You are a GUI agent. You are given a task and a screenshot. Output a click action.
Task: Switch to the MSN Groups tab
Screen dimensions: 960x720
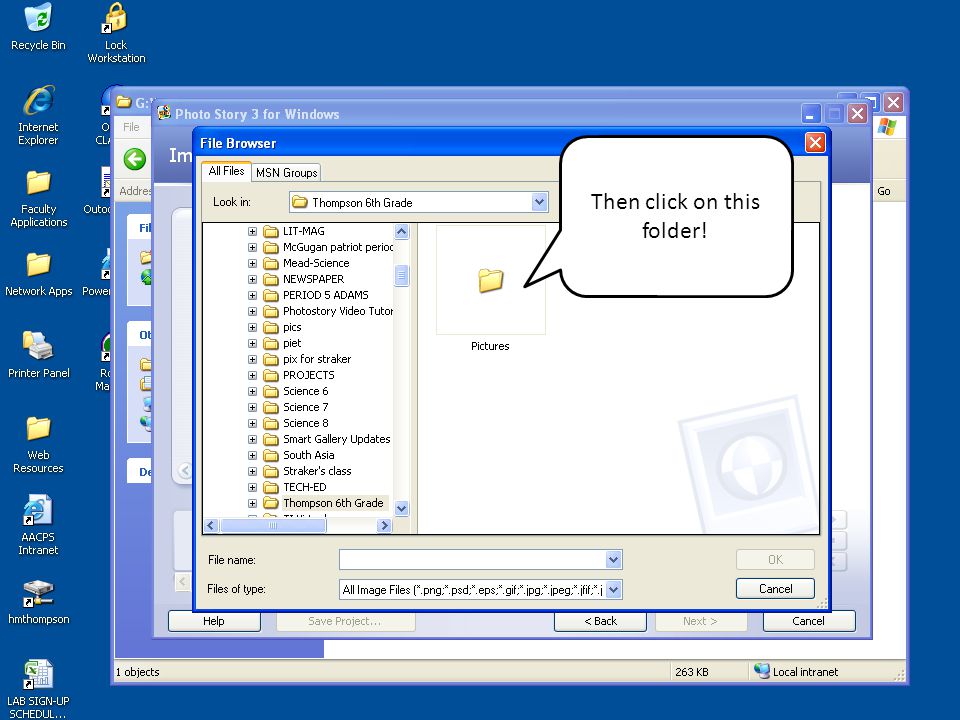[x=287, y=173]
